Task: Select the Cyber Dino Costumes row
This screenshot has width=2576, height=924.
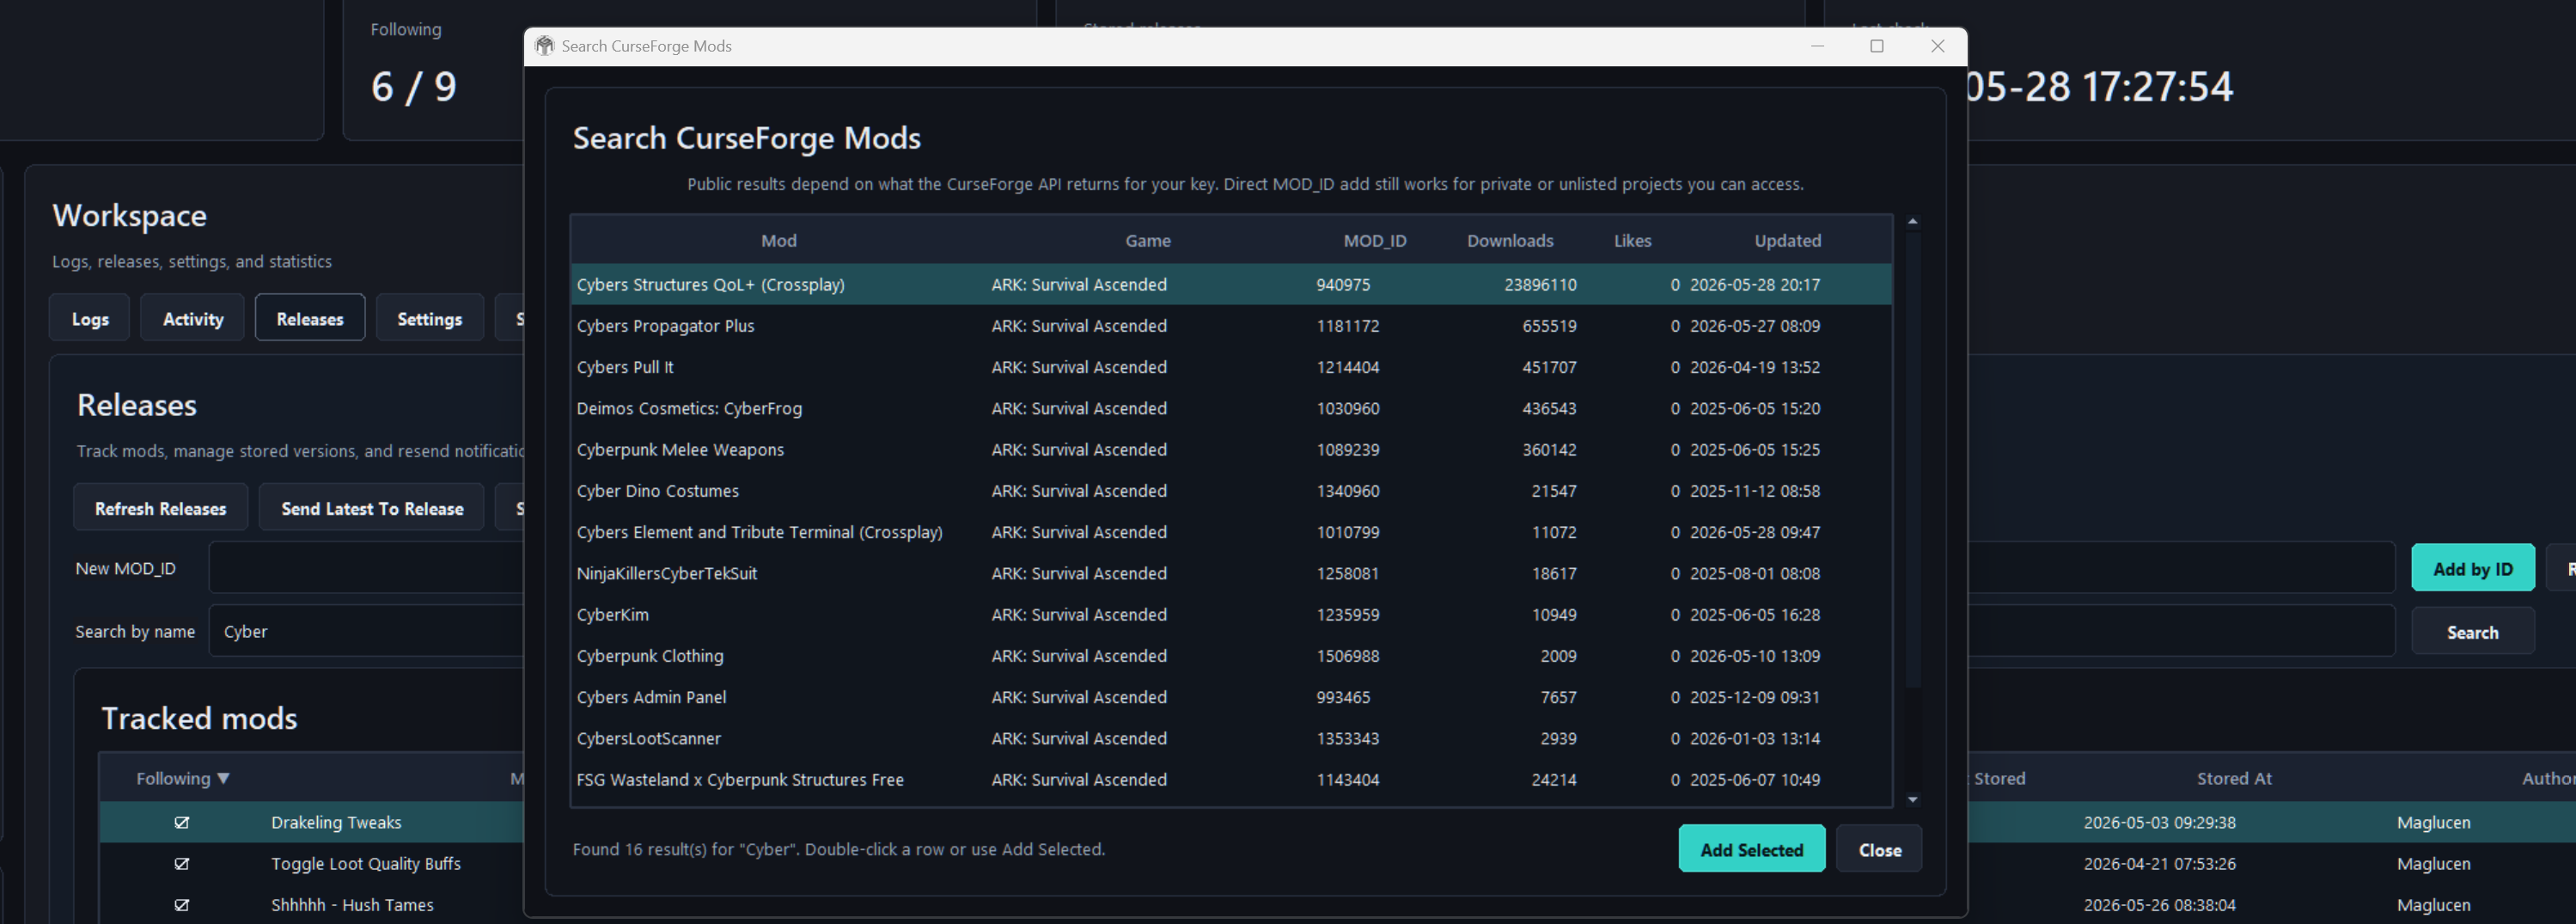Action: (1231, 491)
